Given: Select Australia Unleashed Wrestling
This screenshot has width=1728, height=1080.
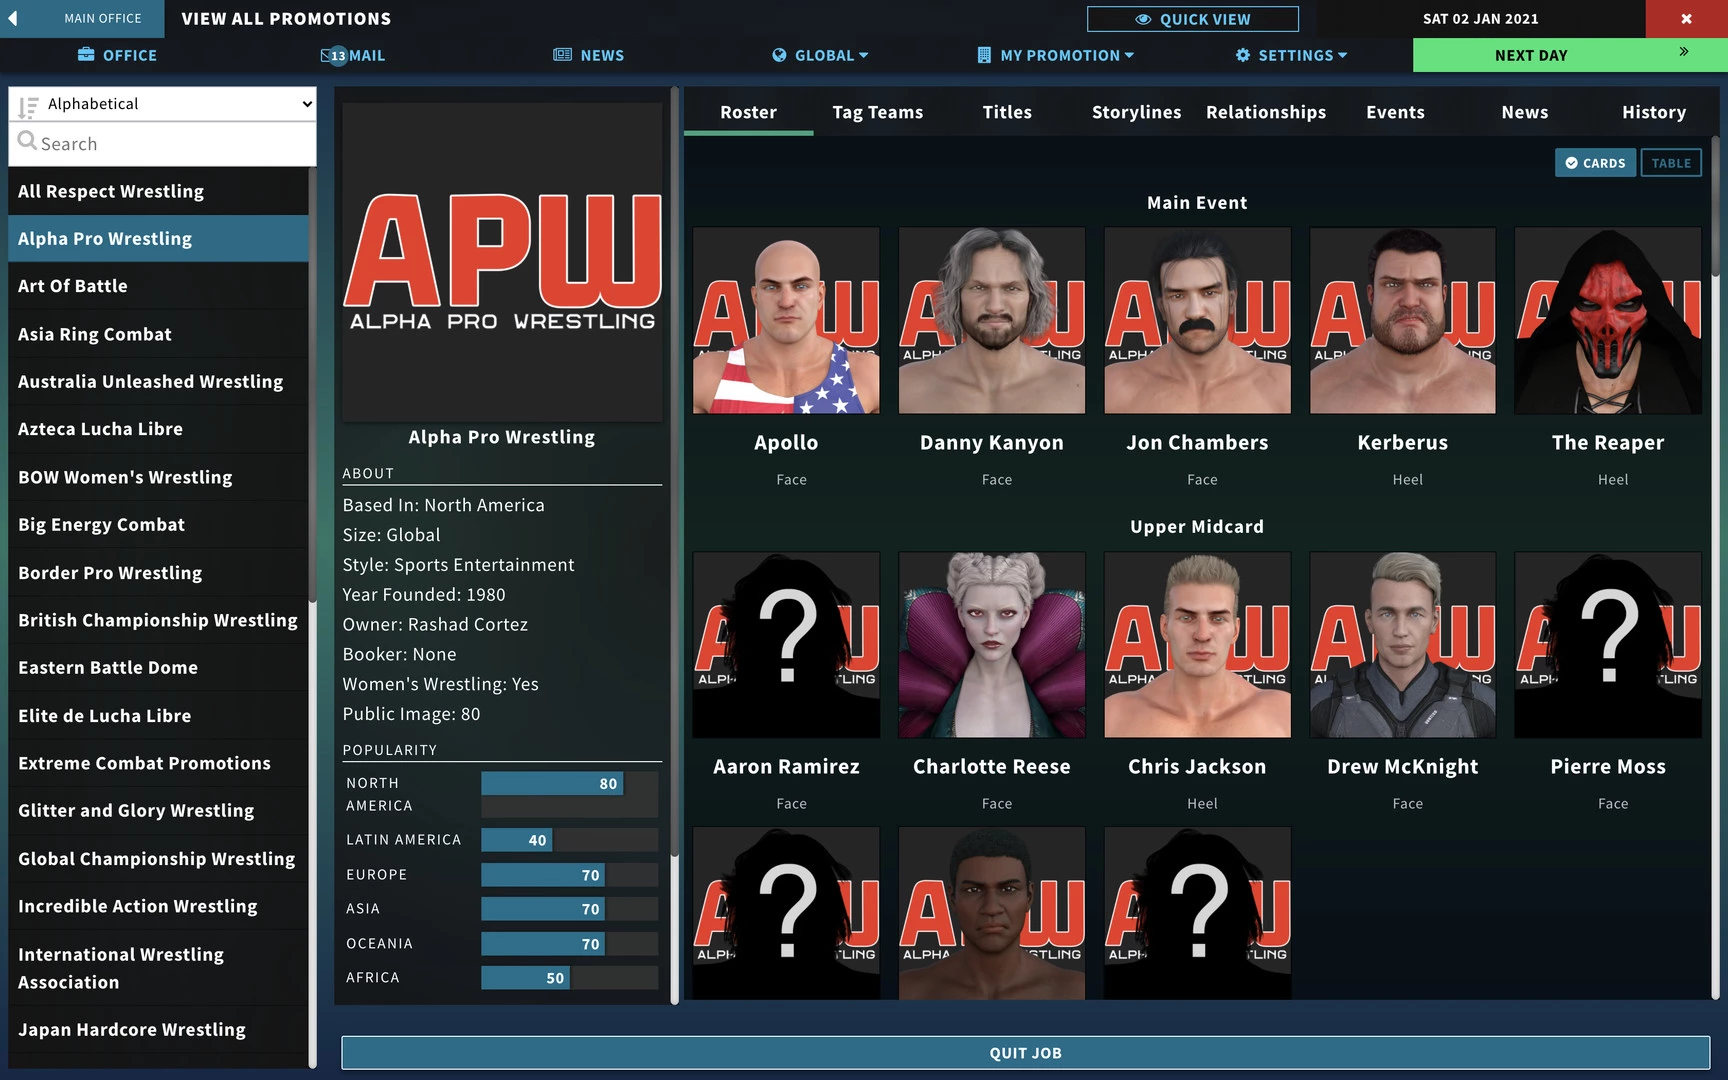Looking at the screenshot, I should (158, 381).
